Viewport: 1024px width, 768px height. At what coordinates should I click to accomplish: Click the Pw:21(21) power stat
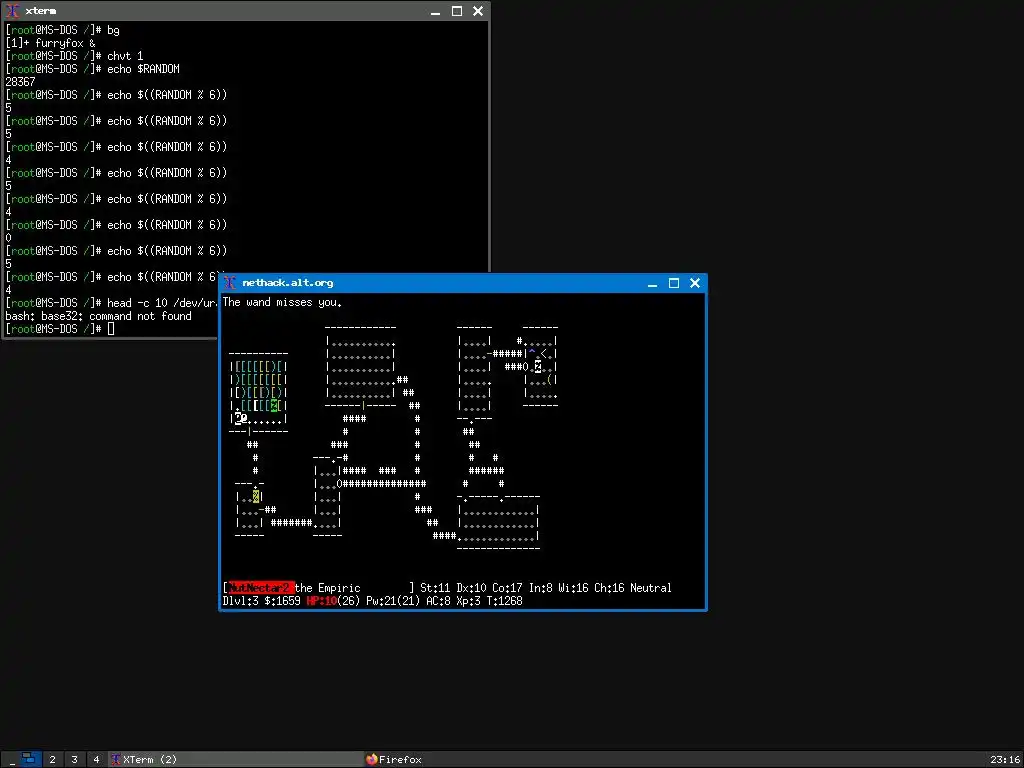pos(392,601)
